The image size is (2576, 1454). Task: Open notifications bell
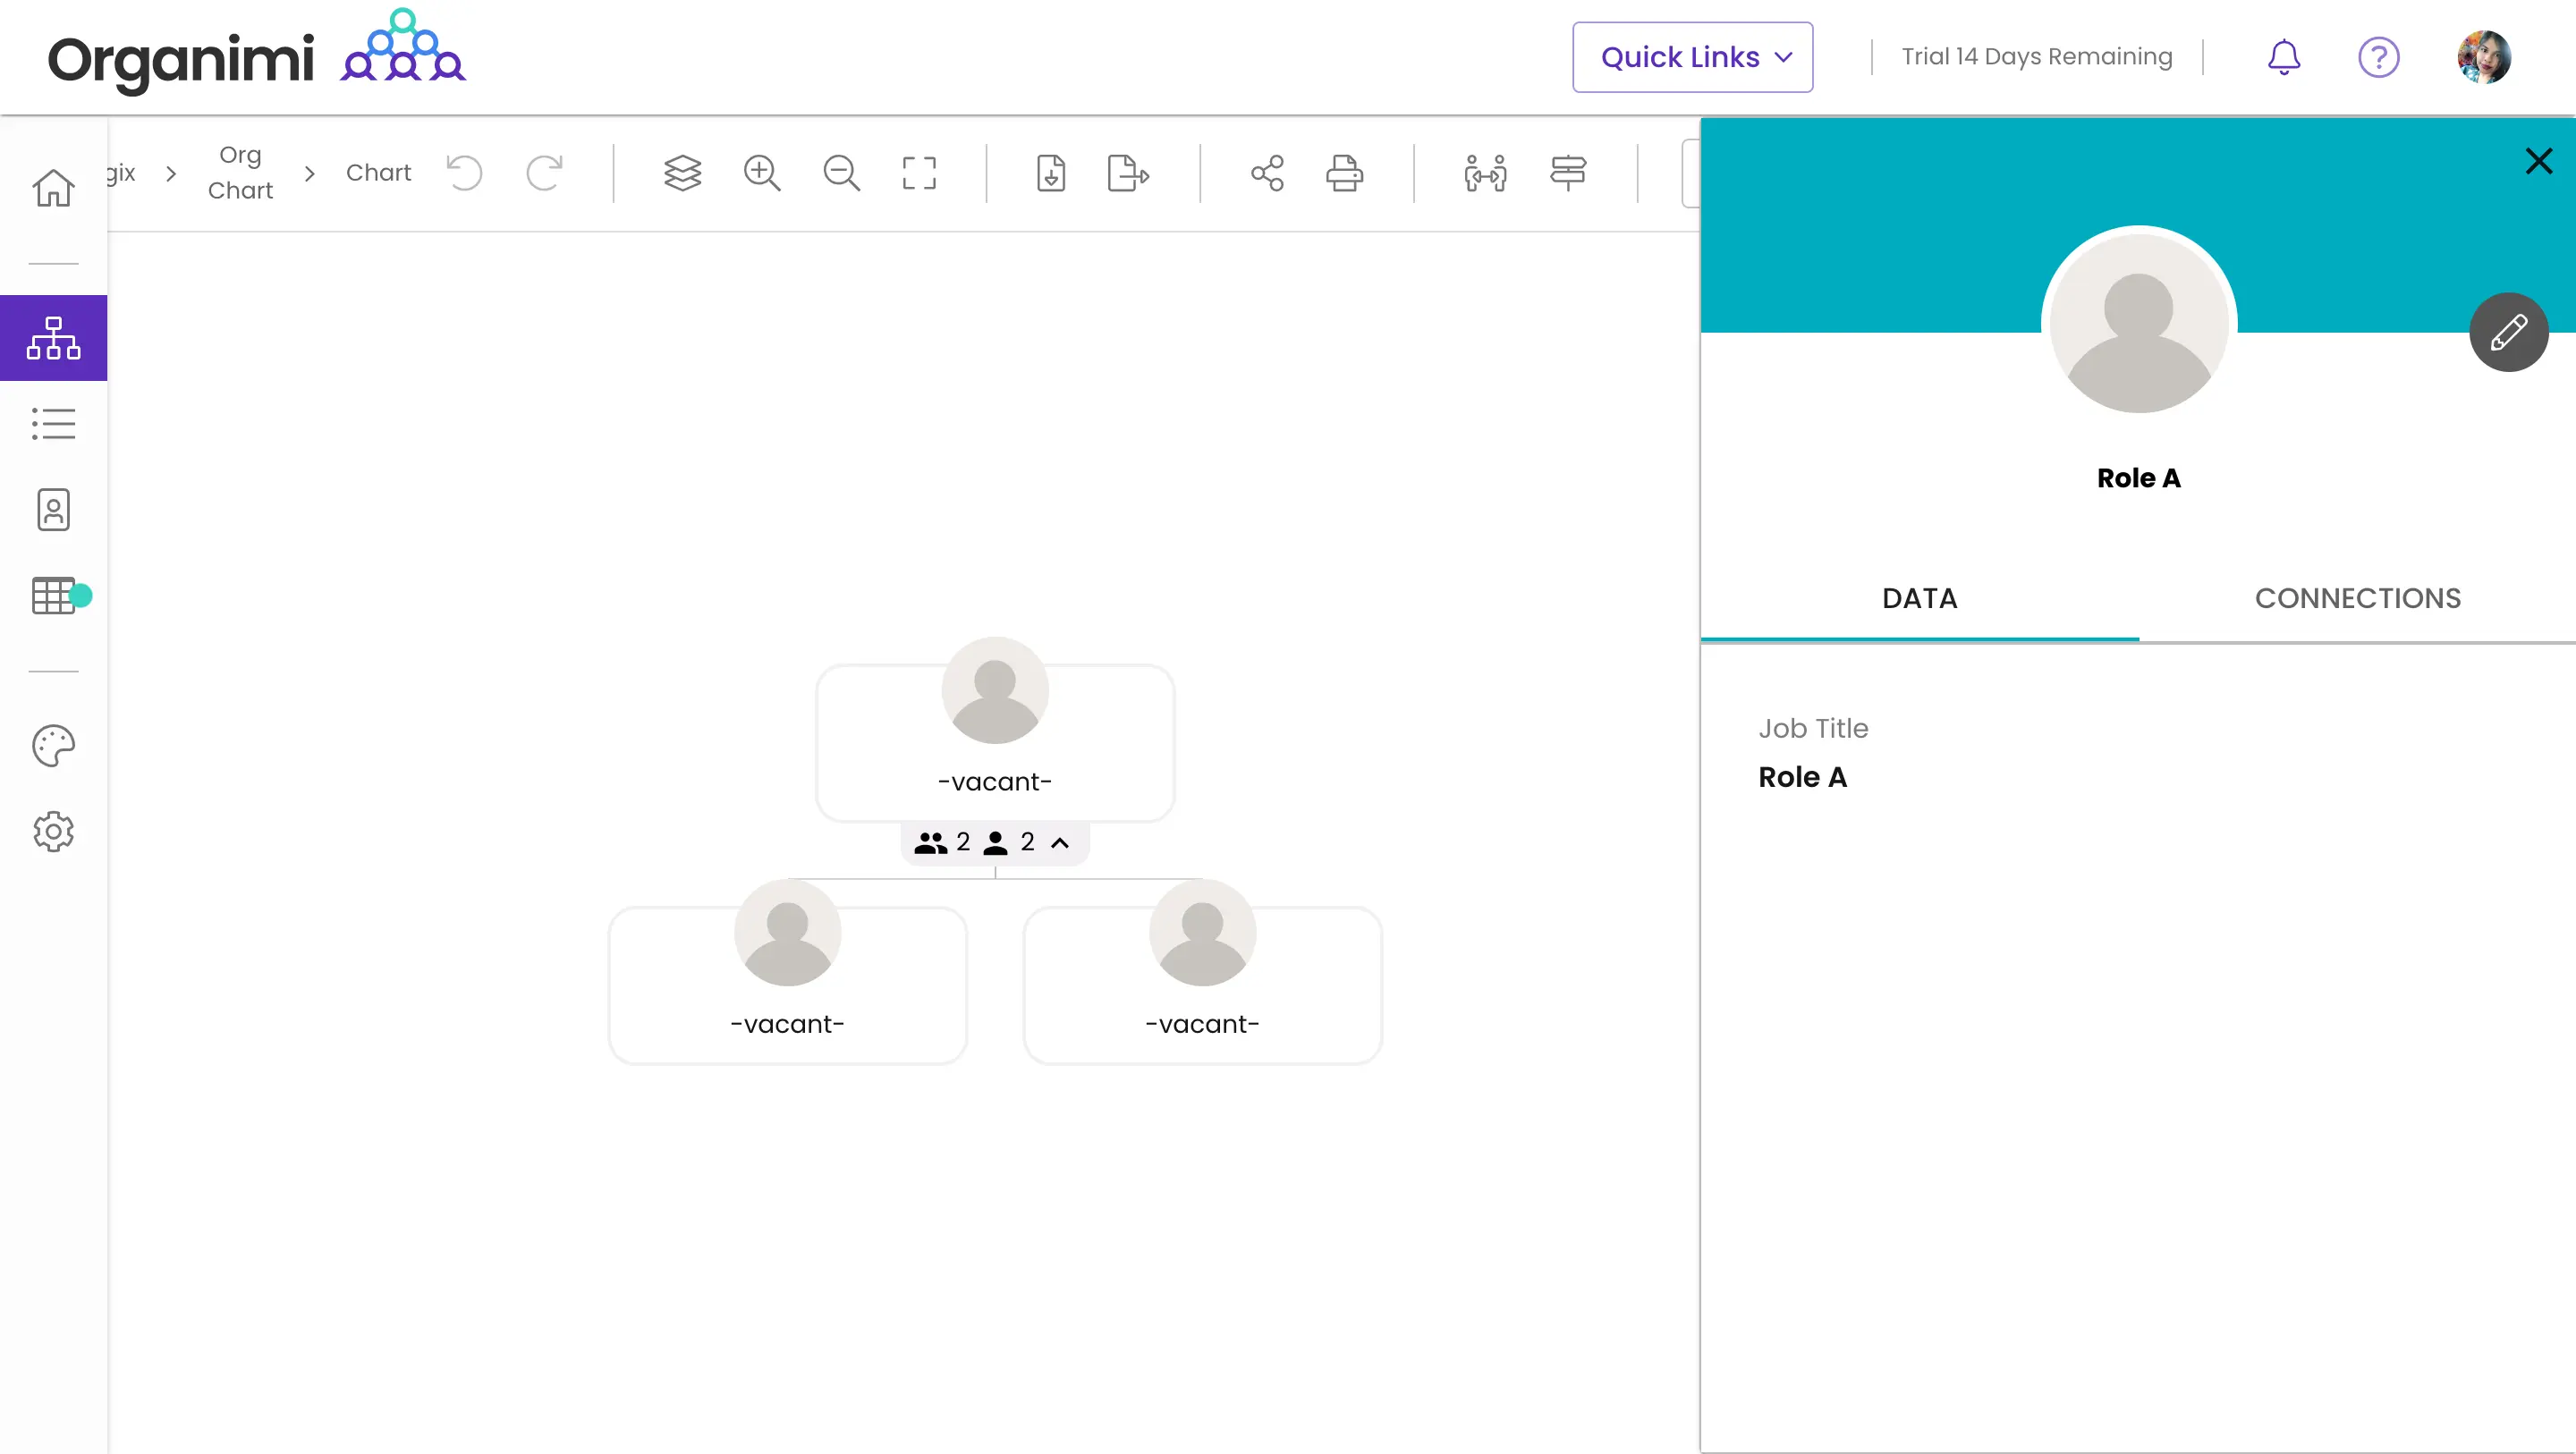click(x=2283, y=57)
